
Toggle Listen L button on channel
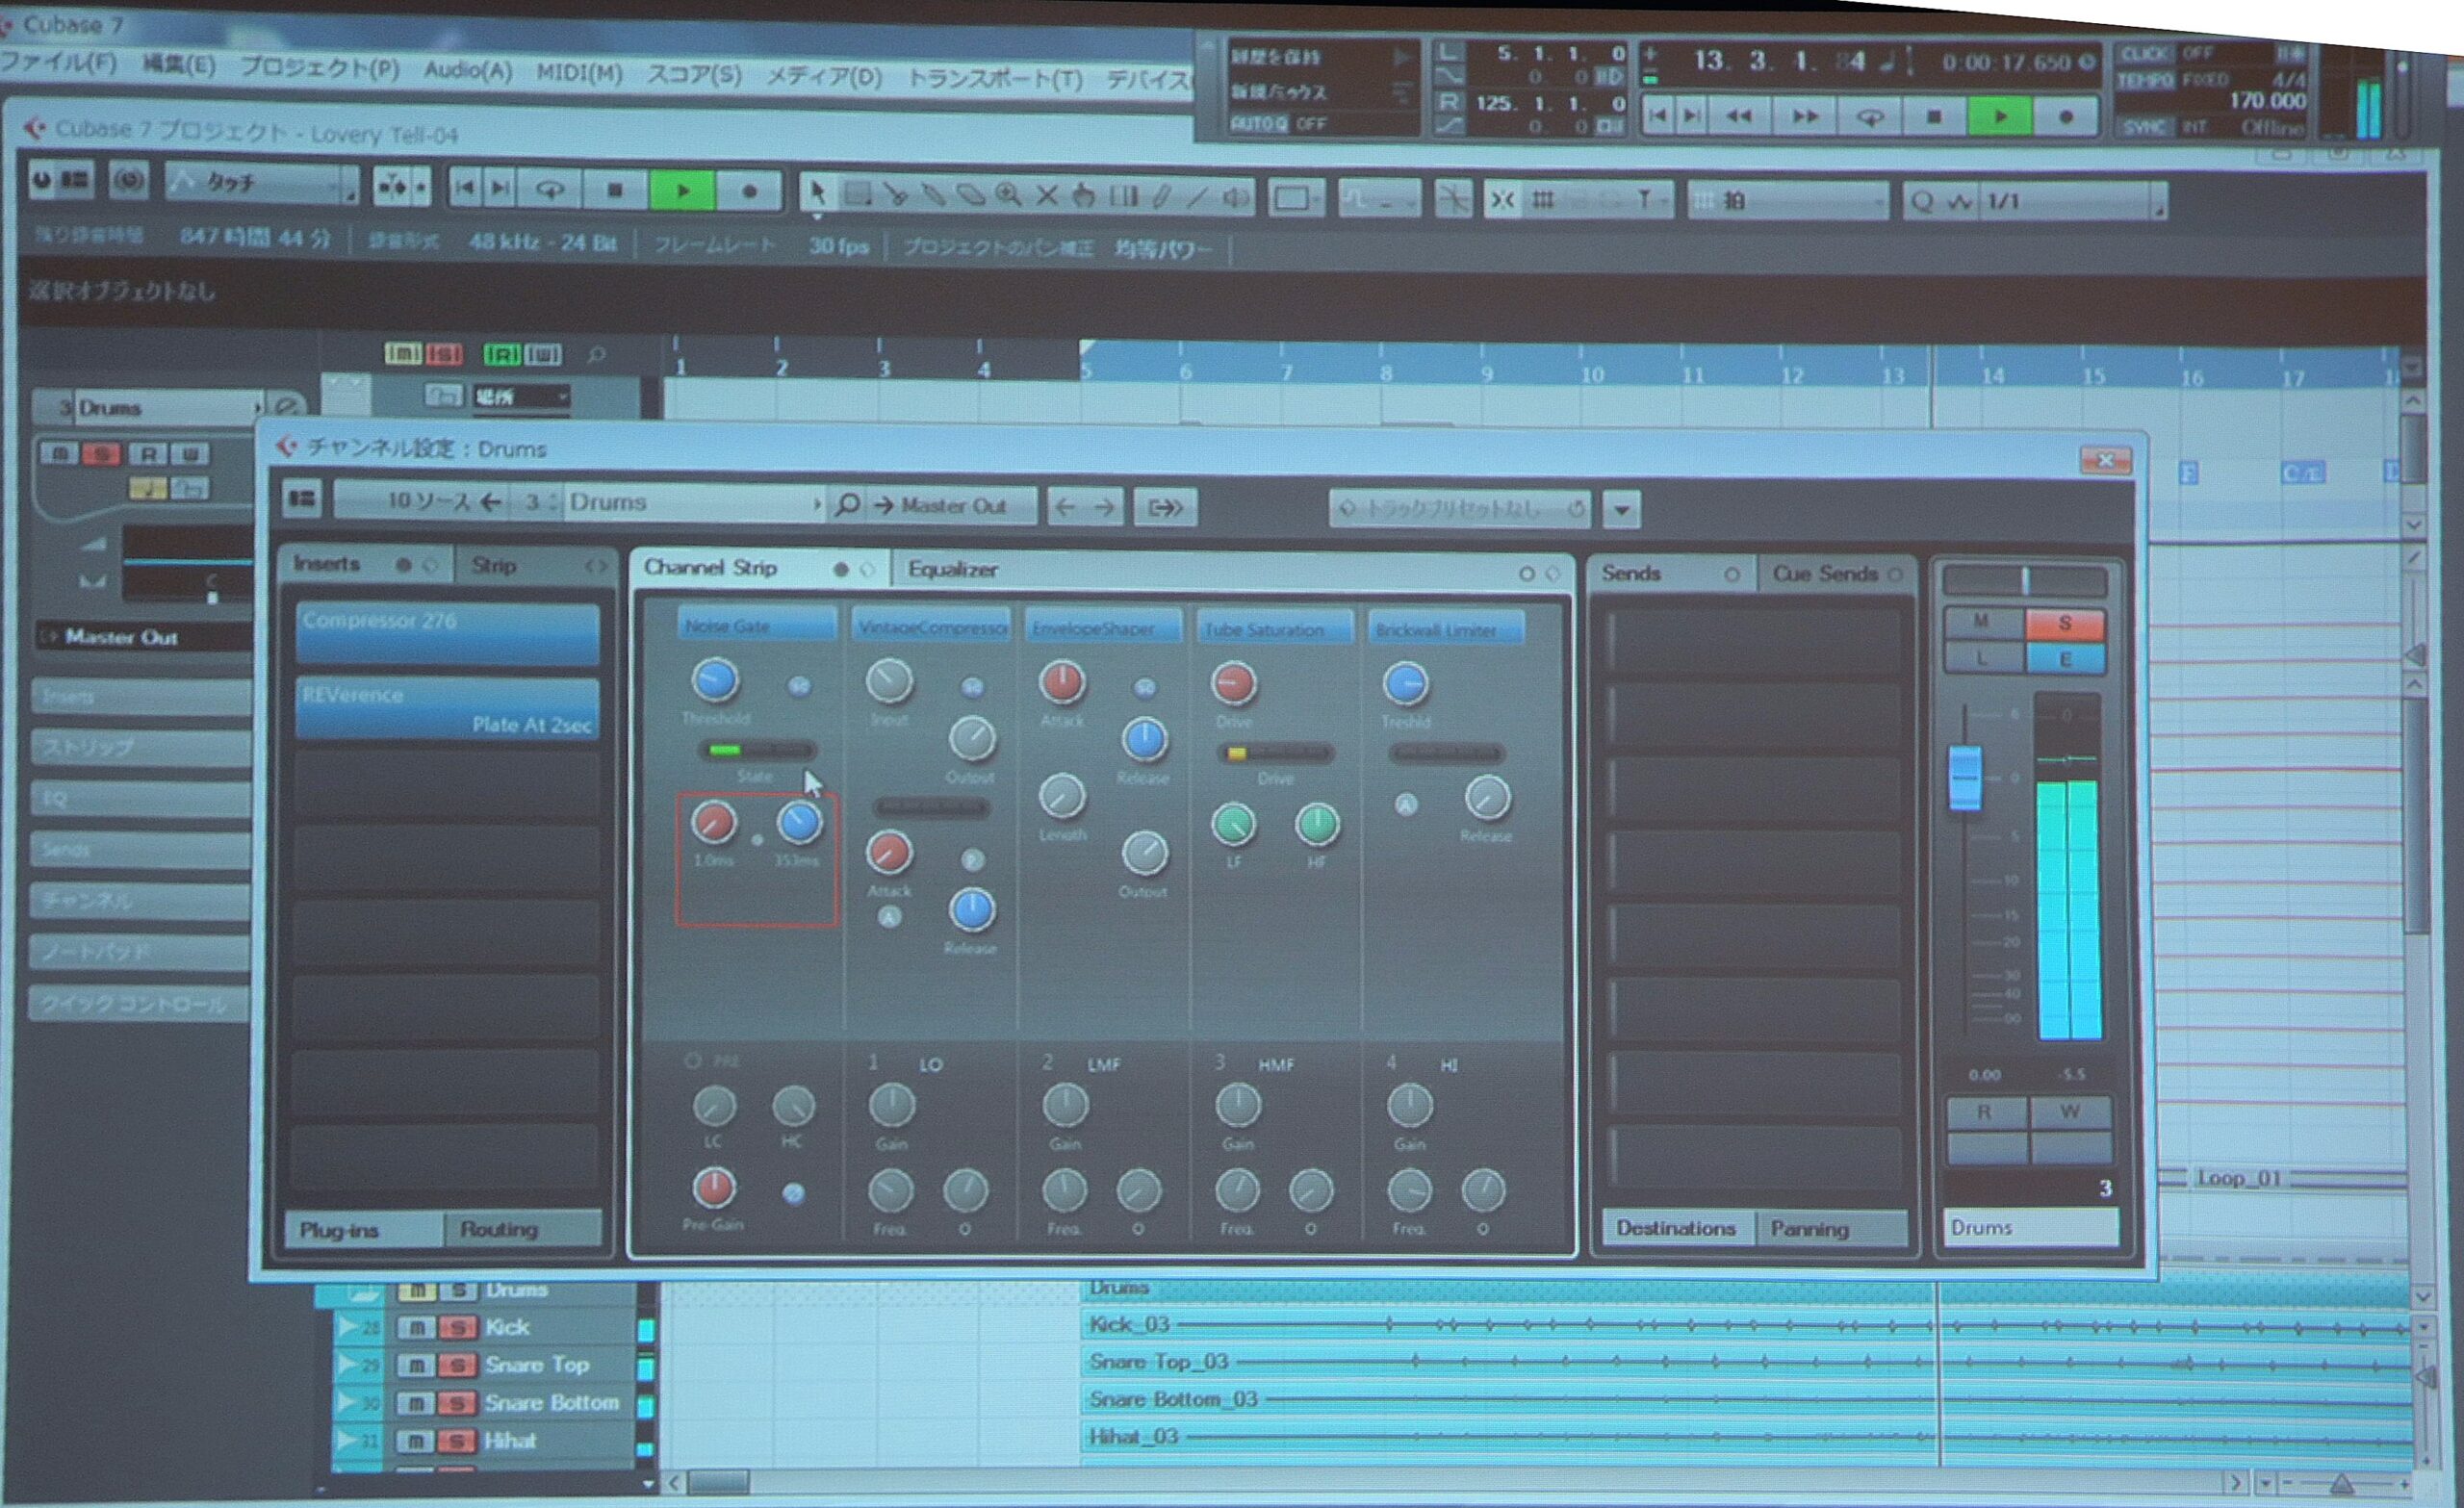tap(1983, 657)
